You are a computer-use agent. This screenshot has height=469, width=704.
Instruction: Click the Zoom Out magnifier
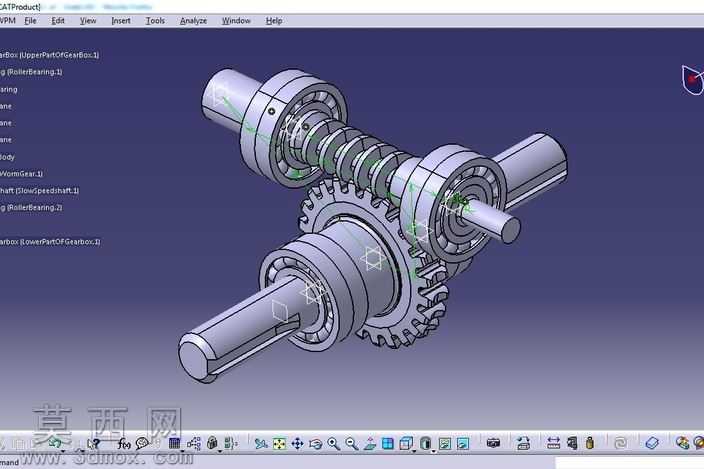click(352, 444)
